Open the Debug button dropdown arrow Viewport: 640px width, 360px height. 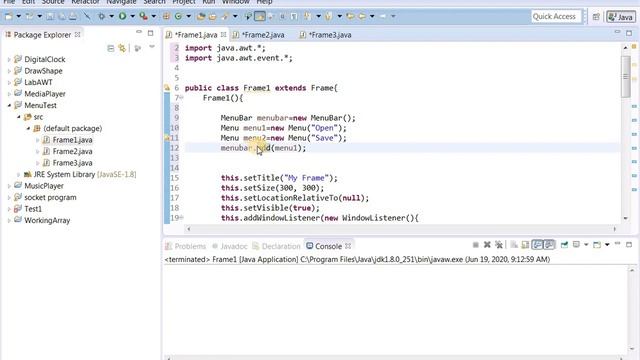[x=111, y=16]
